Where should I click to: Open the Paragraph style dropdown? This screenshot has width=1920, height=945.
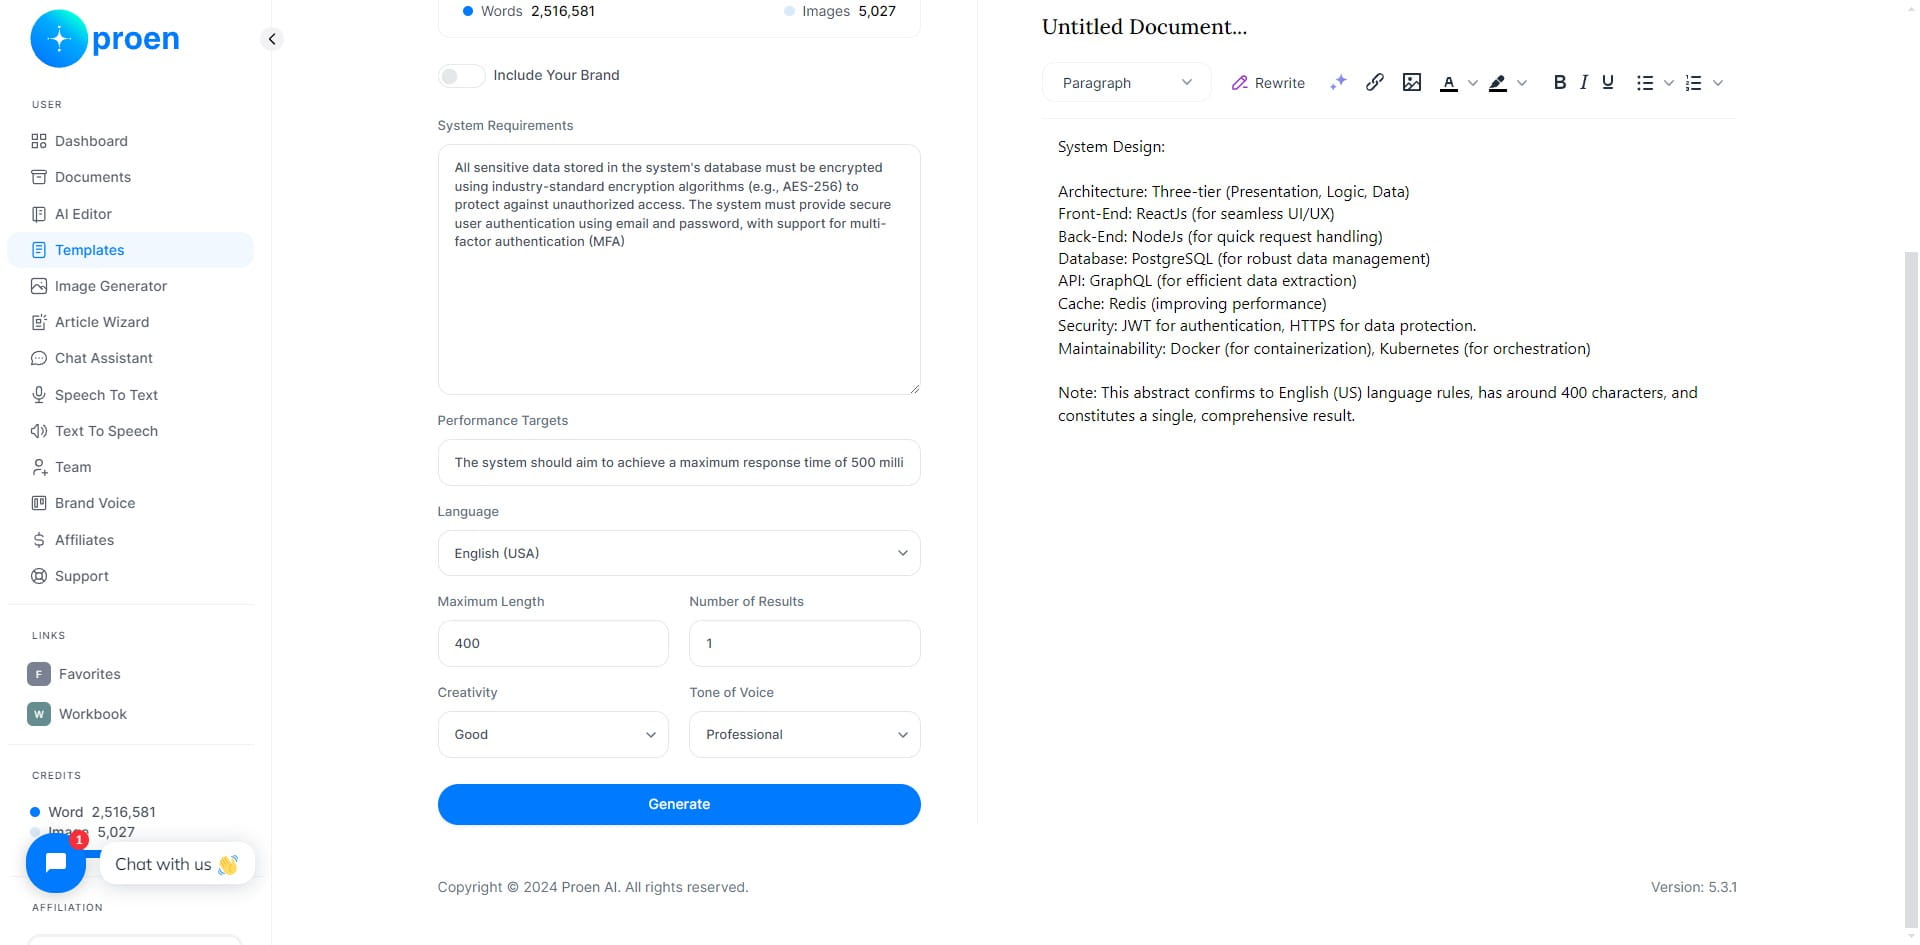coord(1126,83)
